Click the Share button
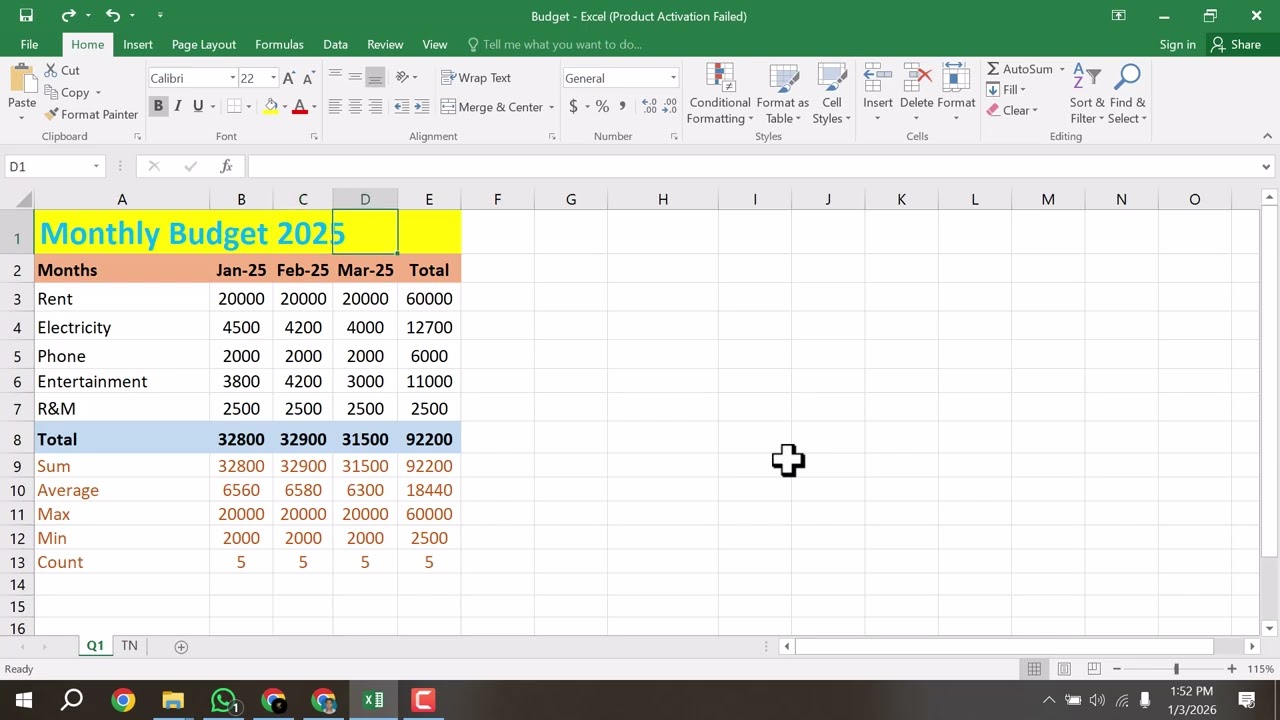 (x=1236, y=44)
